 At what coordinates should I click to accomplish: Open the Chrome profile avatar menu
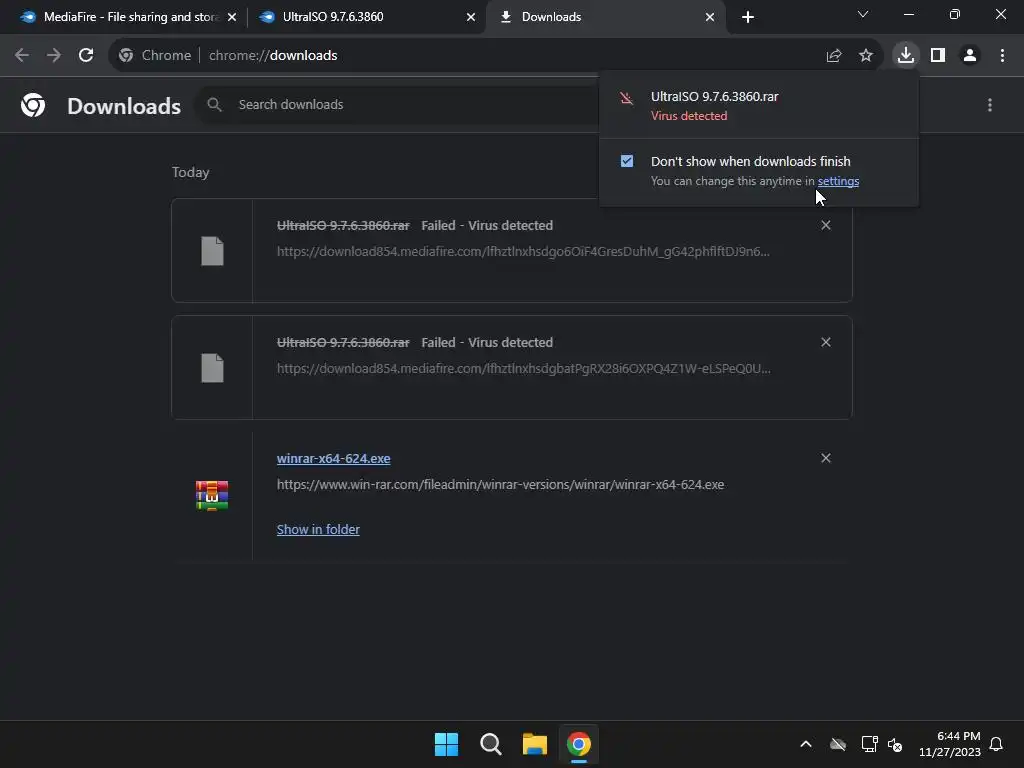click(970, 56)
